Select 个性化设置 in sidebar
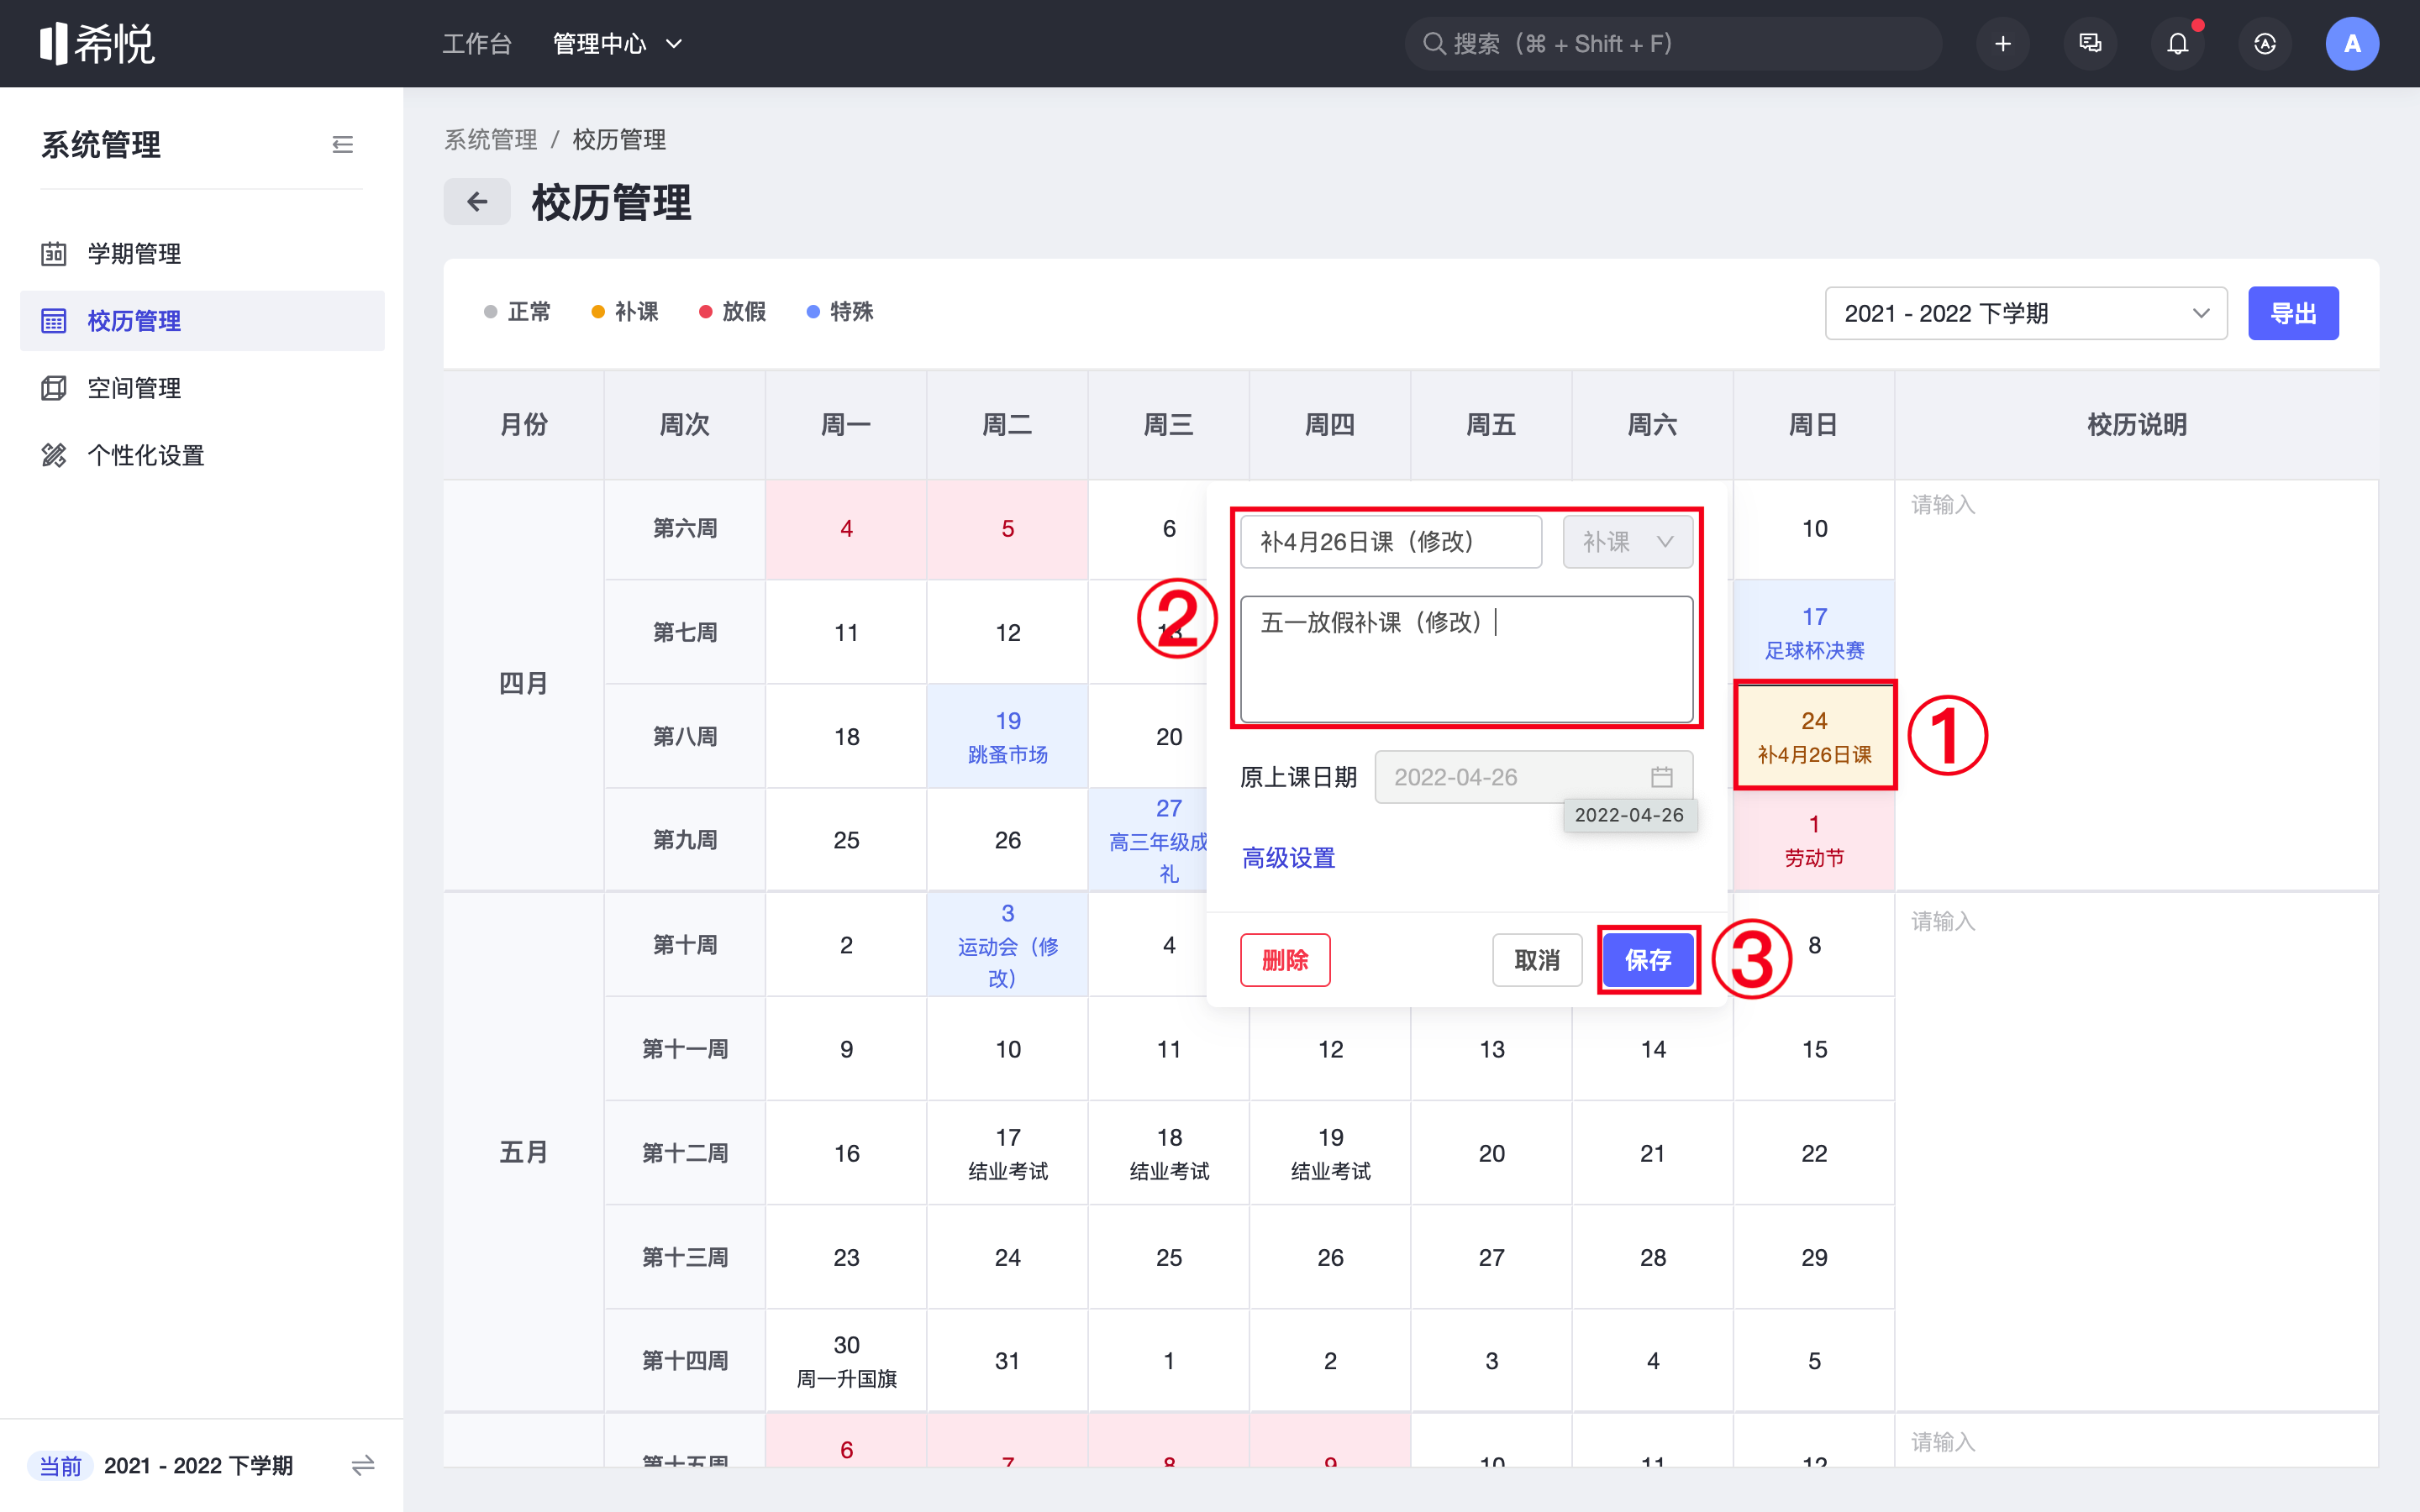Viewport: 2420px width, 1512px height. pos(202,455)
